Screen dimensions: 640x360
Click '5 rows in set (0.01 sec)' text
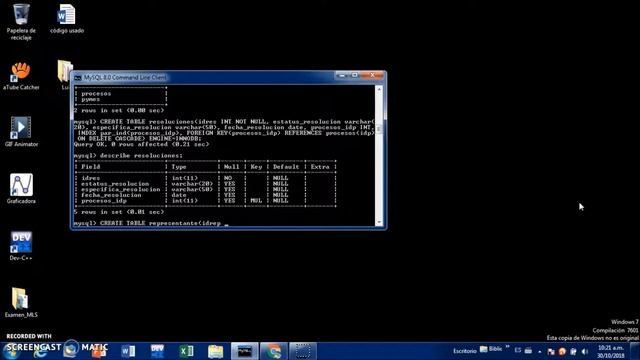119,212
